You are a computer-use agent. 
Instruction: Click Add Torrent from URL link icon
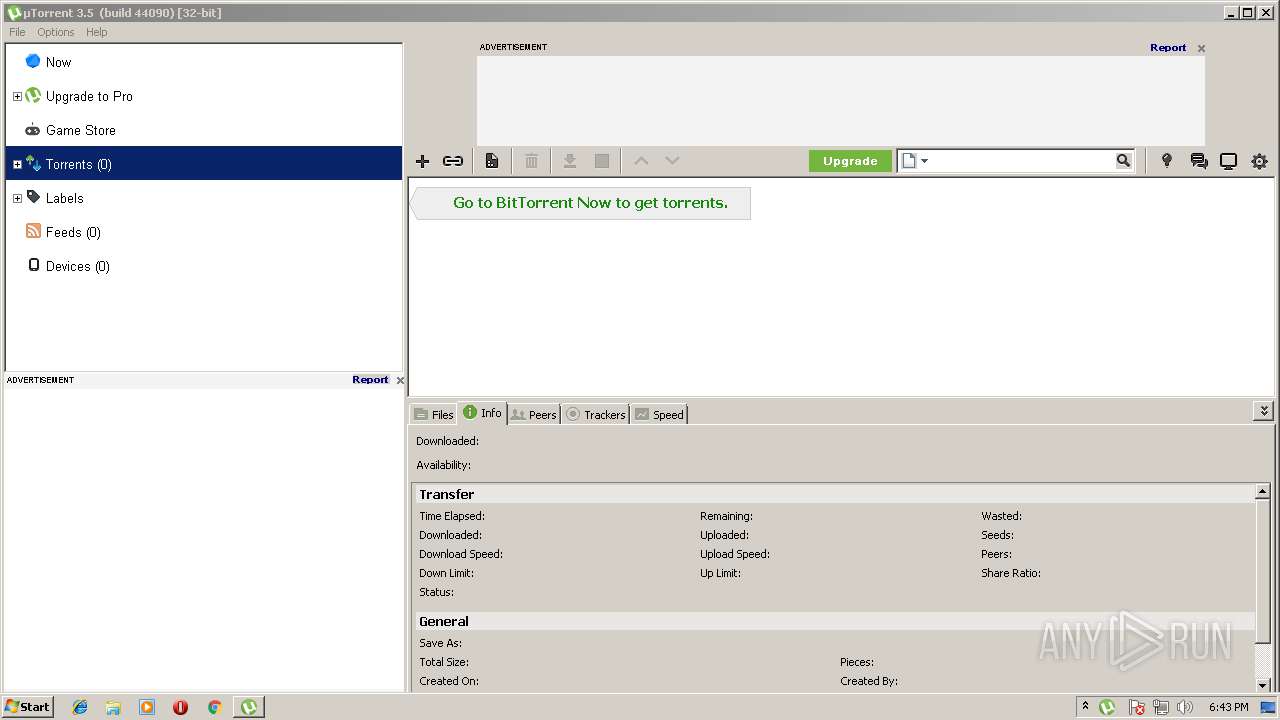[x=453, y=161]
